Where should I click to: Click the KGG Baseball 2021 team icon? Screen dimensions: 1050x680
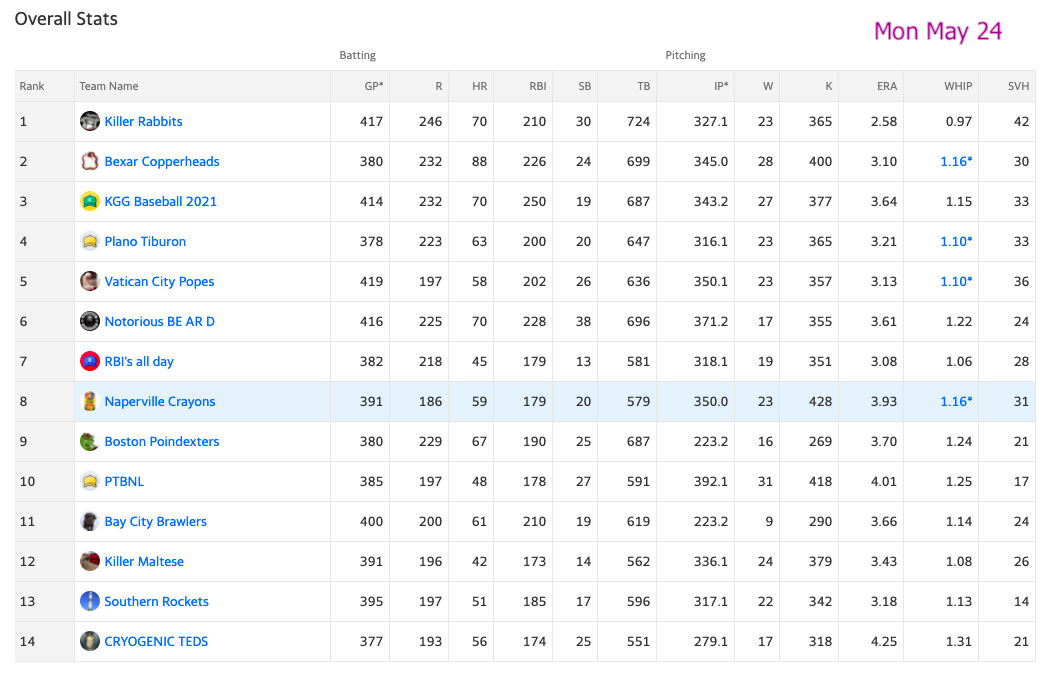(x=90, y=201)
